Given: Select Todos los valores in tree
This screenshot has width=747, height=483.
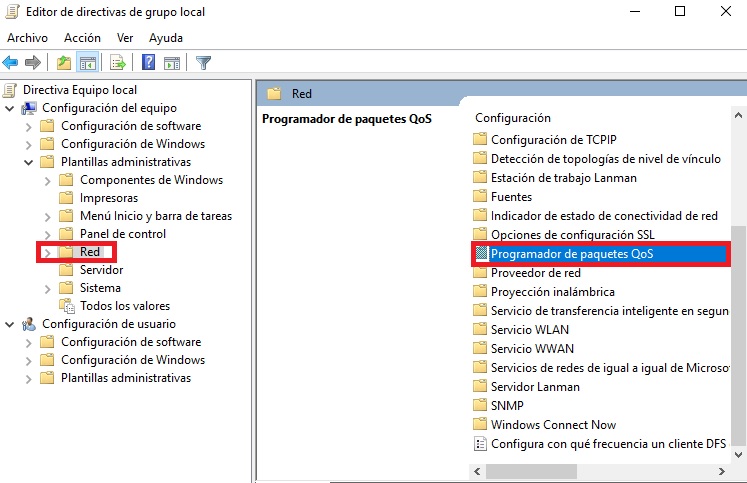Looking at the screenshot, I should [124, 306].
